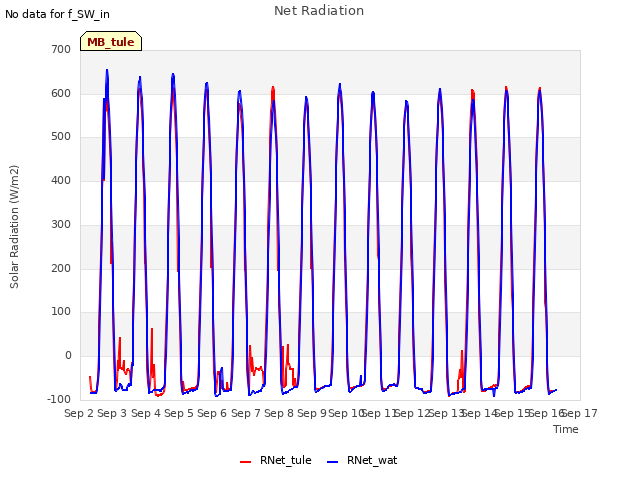The height and width of the screenshot is (480, 640).
Task: Click the 700 y-axis tick label
Action: (x=61, y=49)
